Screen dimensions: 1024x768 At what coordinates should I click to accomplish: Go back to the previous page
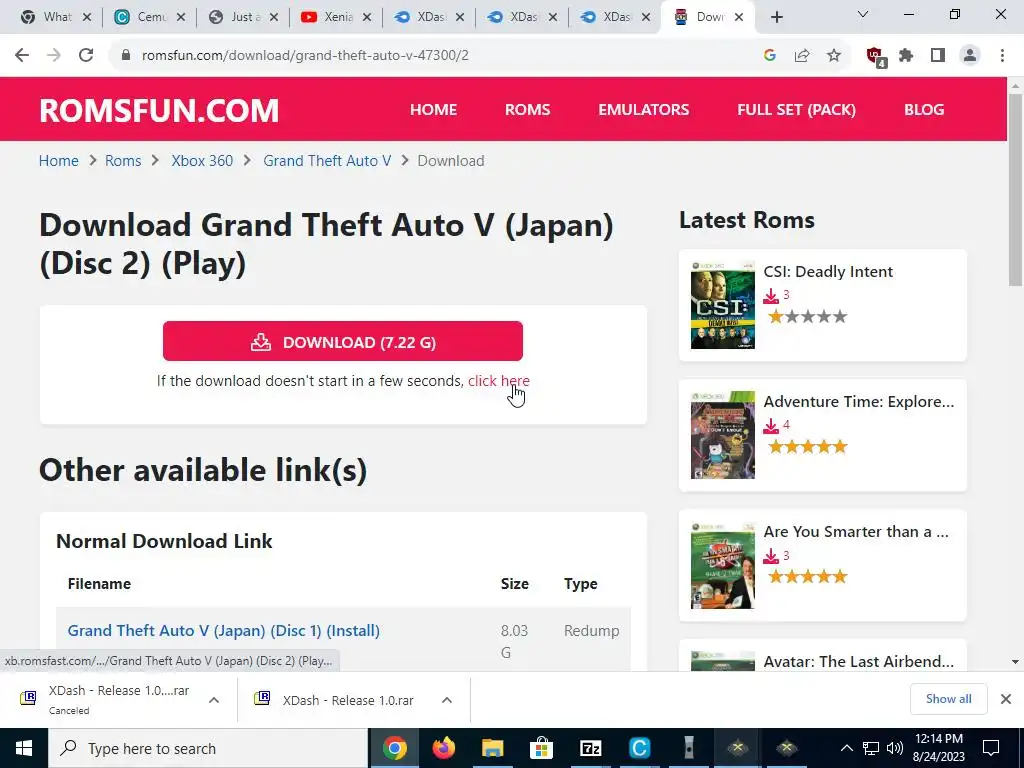point(22,56)
